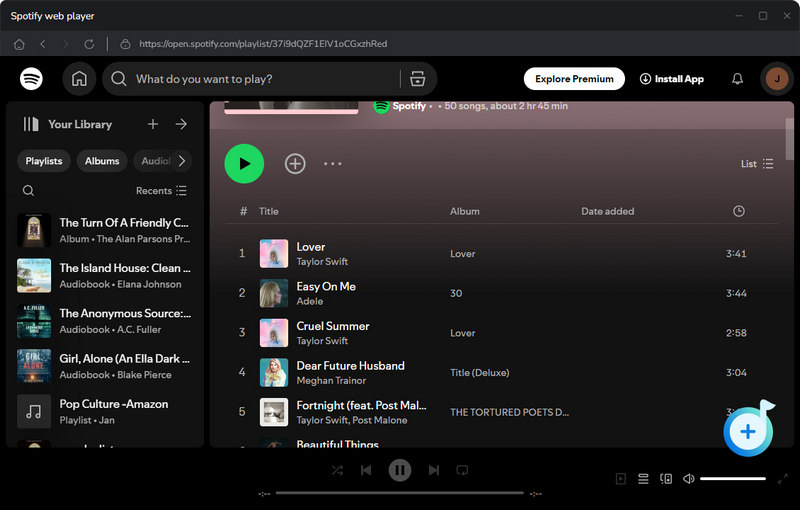Click Explore Premium button
Viewport: 800px width, 510px height.
[574, 79]
